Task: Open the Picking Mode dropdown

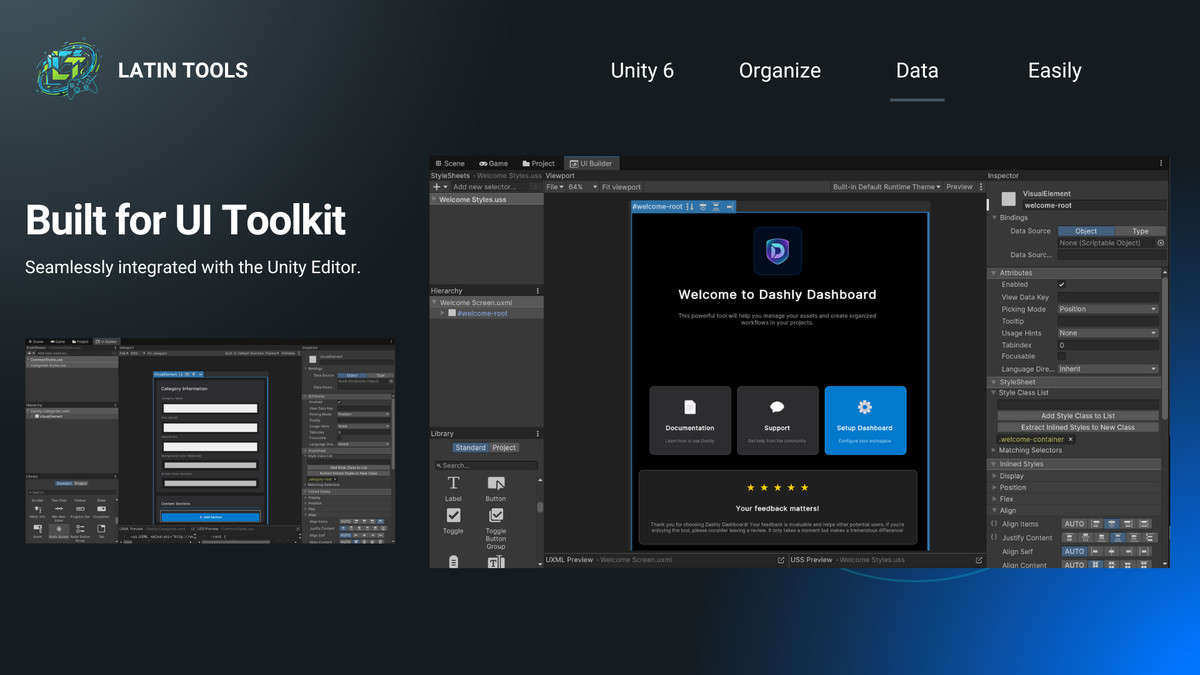Action: coord(1110,308)
